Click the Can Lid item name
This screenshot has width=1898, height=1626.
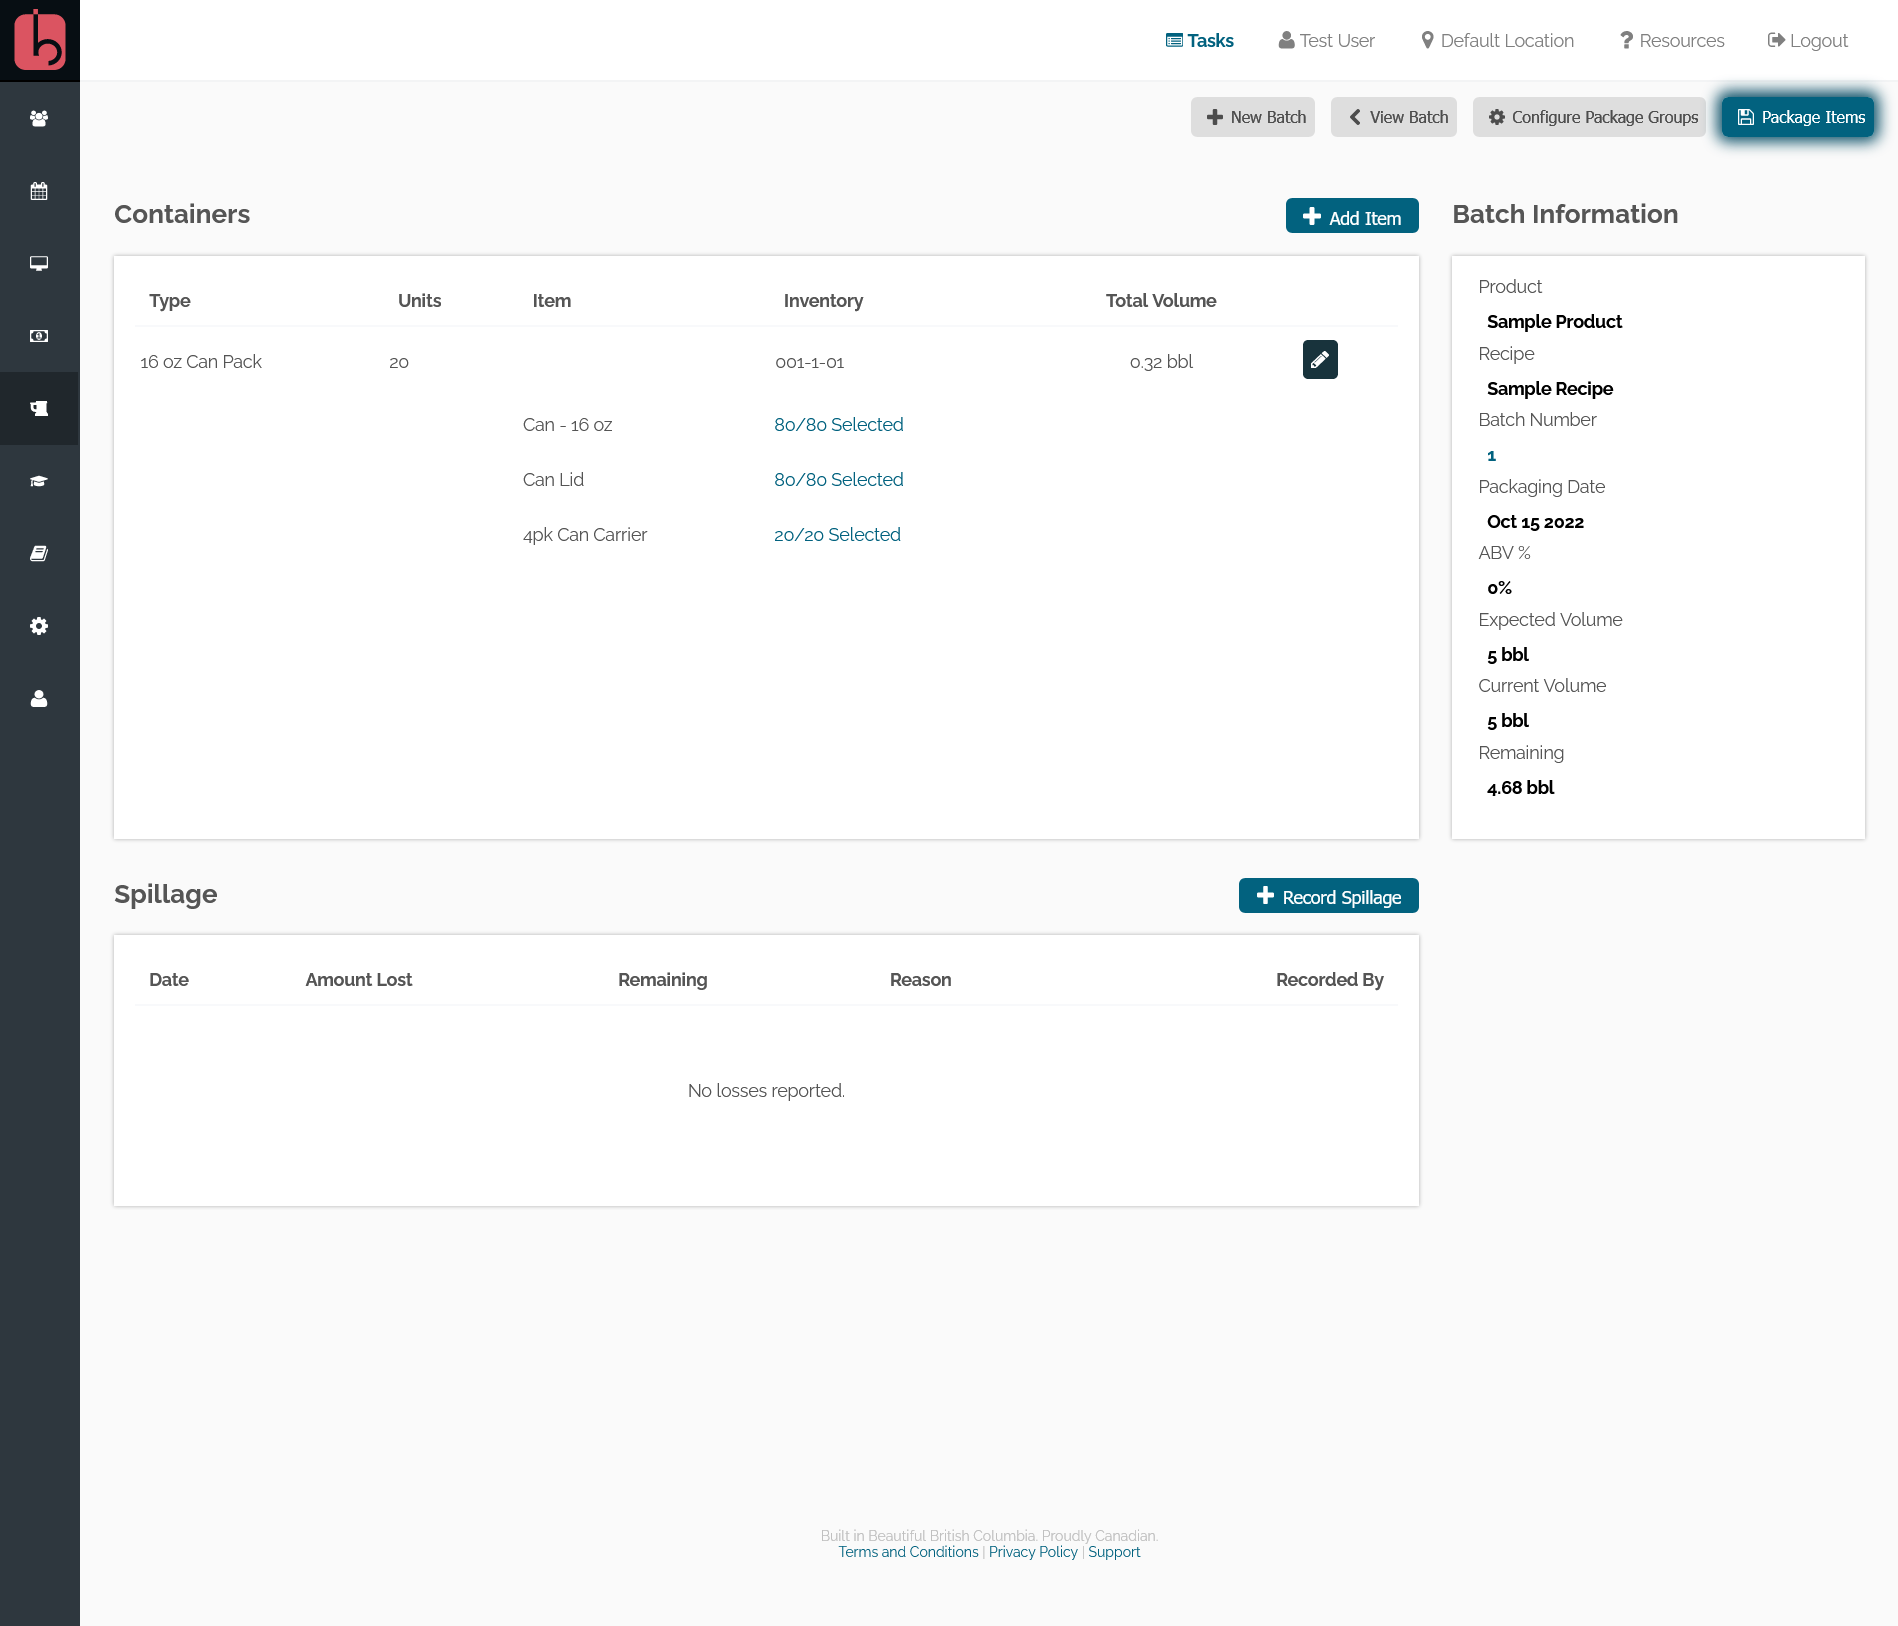click(553, 479)
